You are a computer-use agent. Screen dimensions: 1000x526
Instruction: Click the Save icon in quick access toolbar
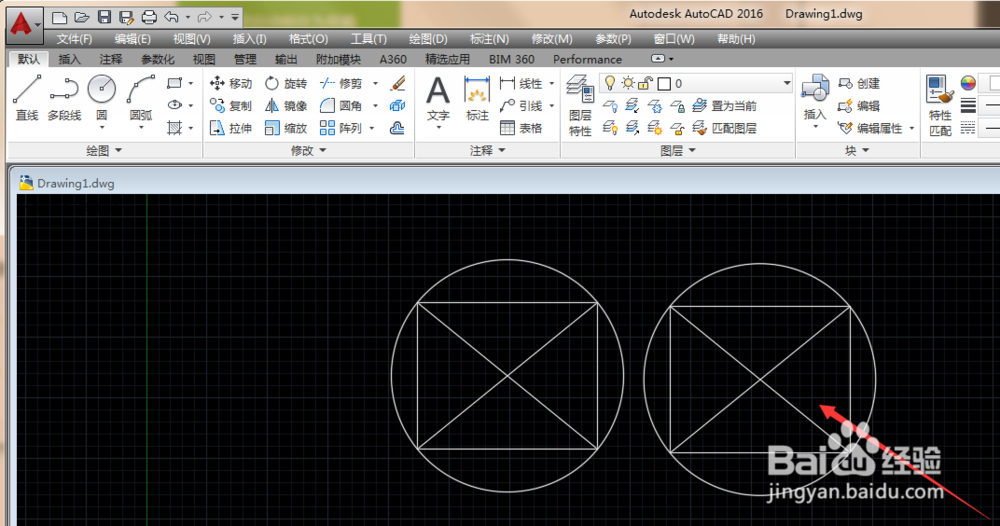click(105, 17)
